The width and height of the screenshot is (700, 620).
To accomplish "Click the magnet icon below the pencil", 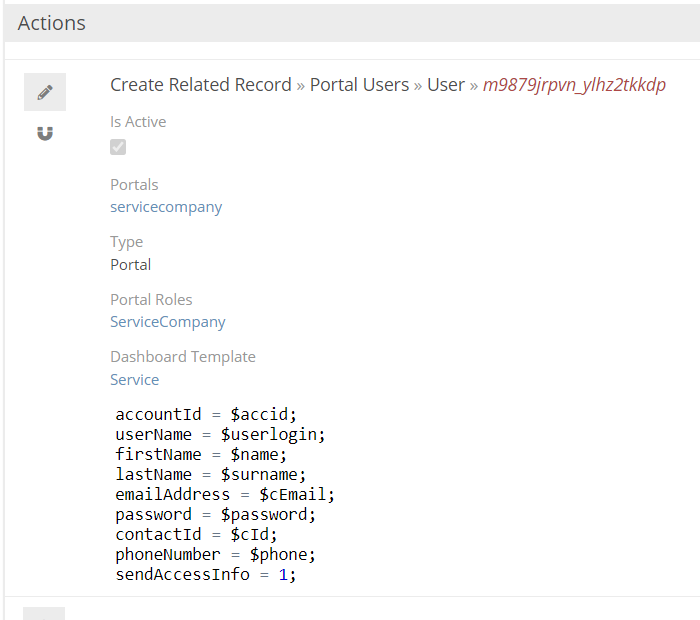I will click(x=45, y=133).
